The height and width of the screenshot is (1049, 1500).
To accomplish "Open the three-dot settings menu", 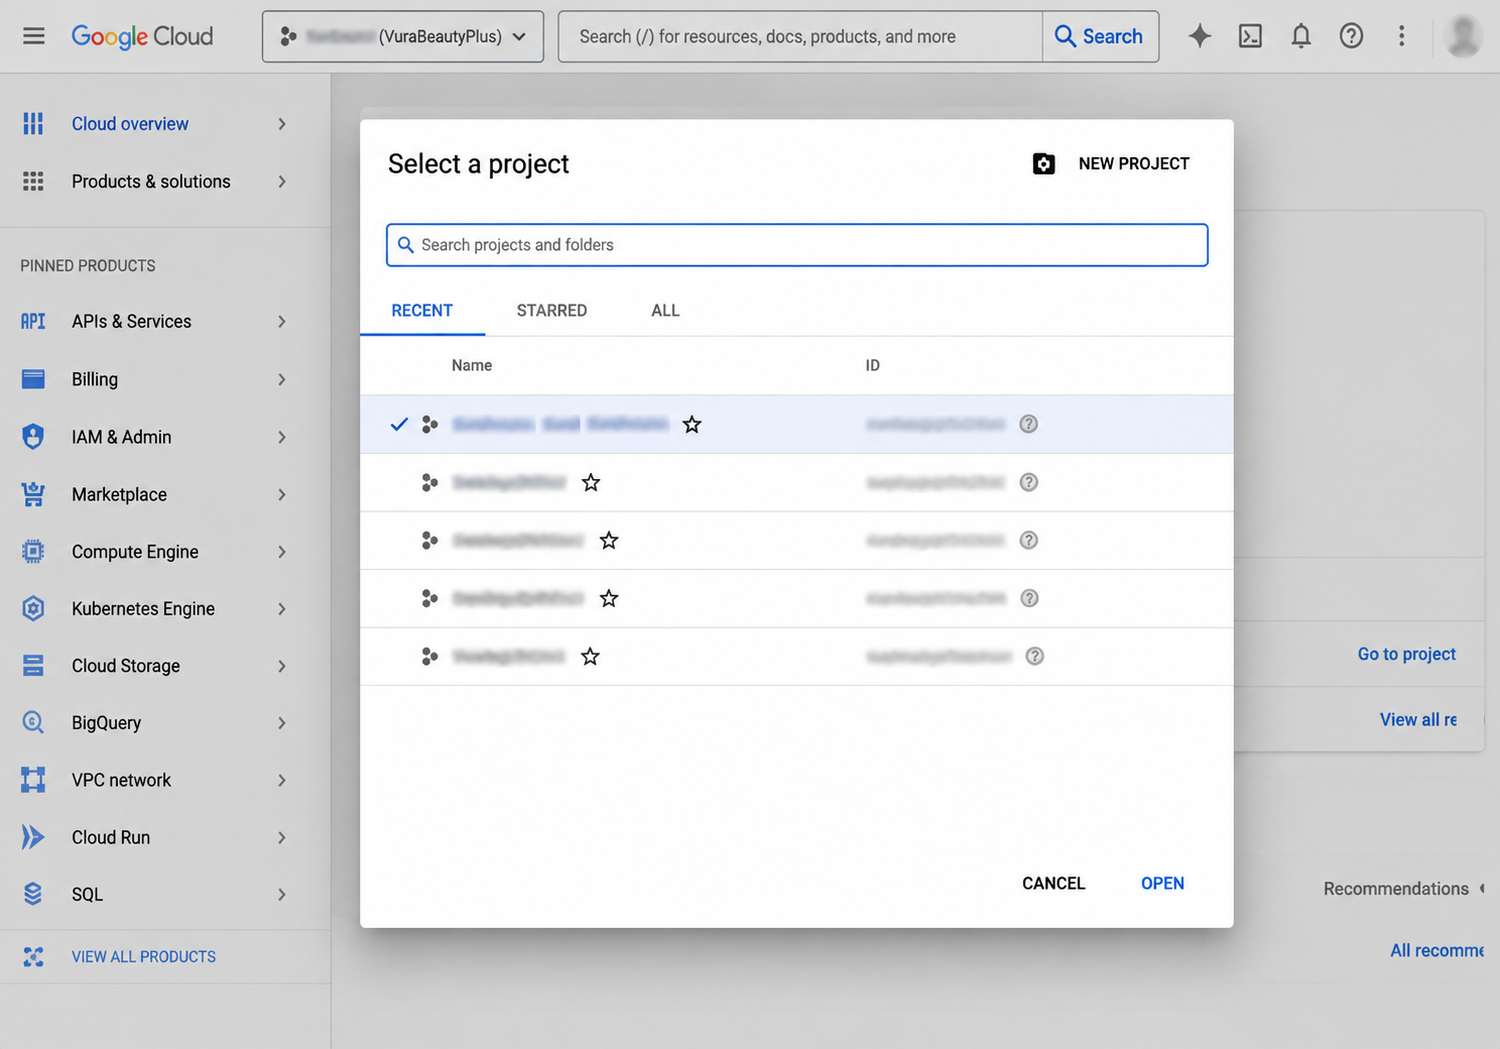I will 1401,36.
